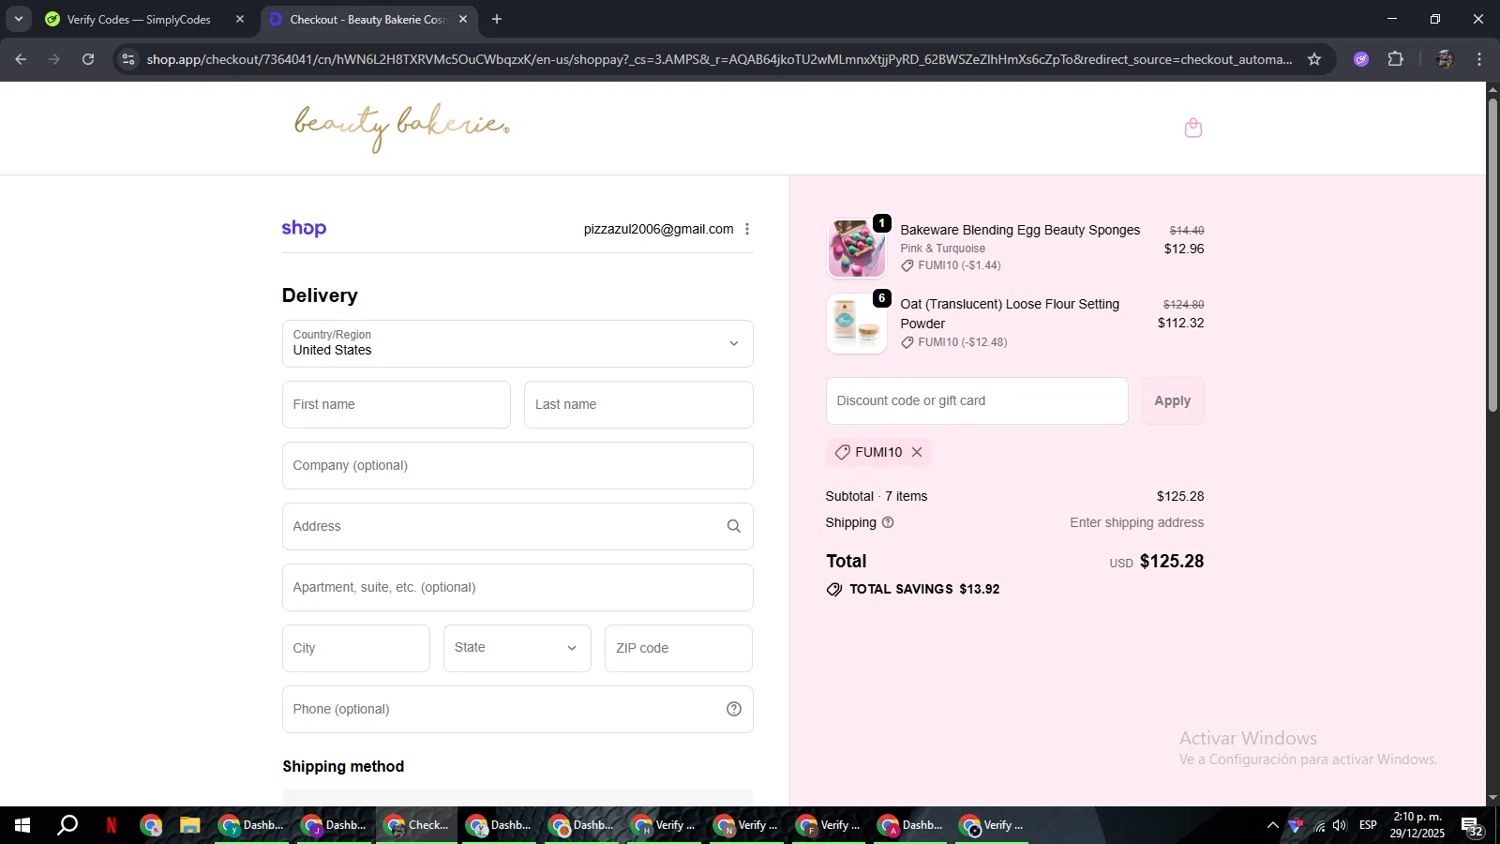Open the account options three-dot menu beside the email

pos(747,229)
